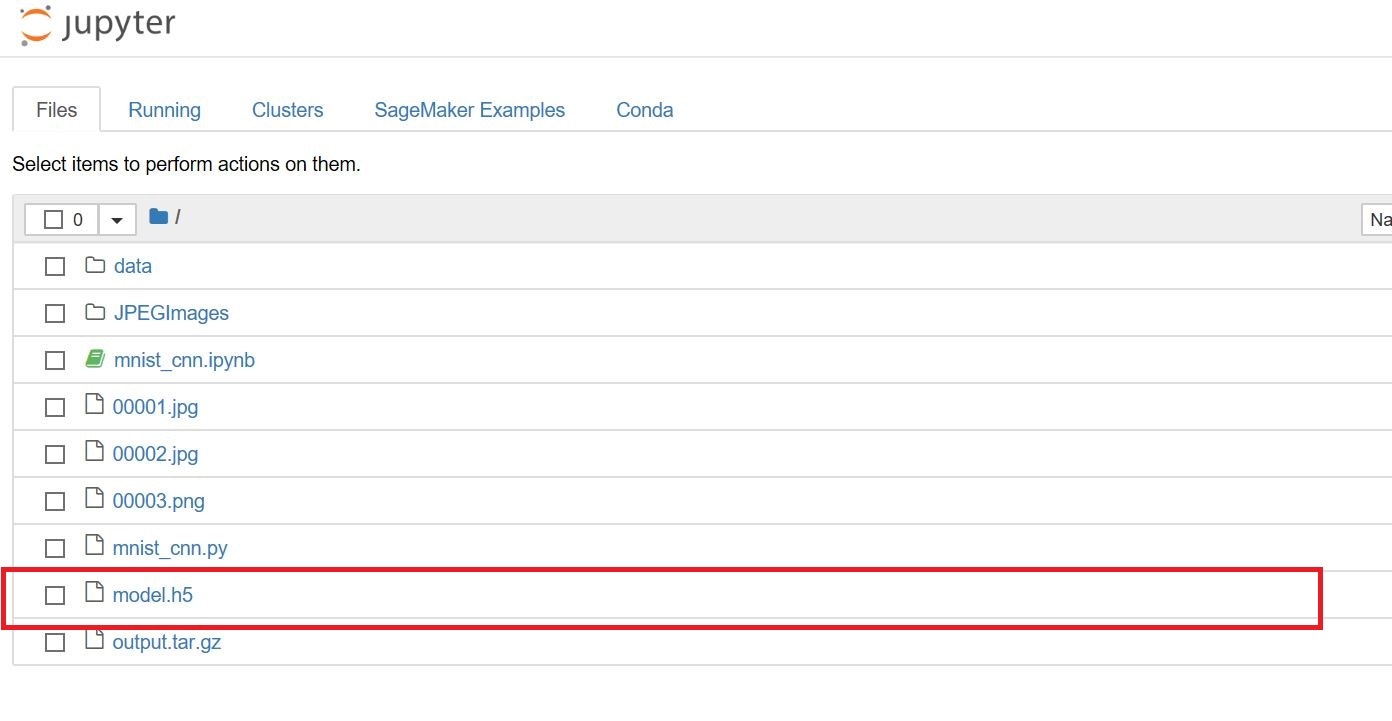This screenshot has width=1392, height=721.
Task: Select the model.h5 checkbox
Action: pyautogui.click(x=55, y=595)
